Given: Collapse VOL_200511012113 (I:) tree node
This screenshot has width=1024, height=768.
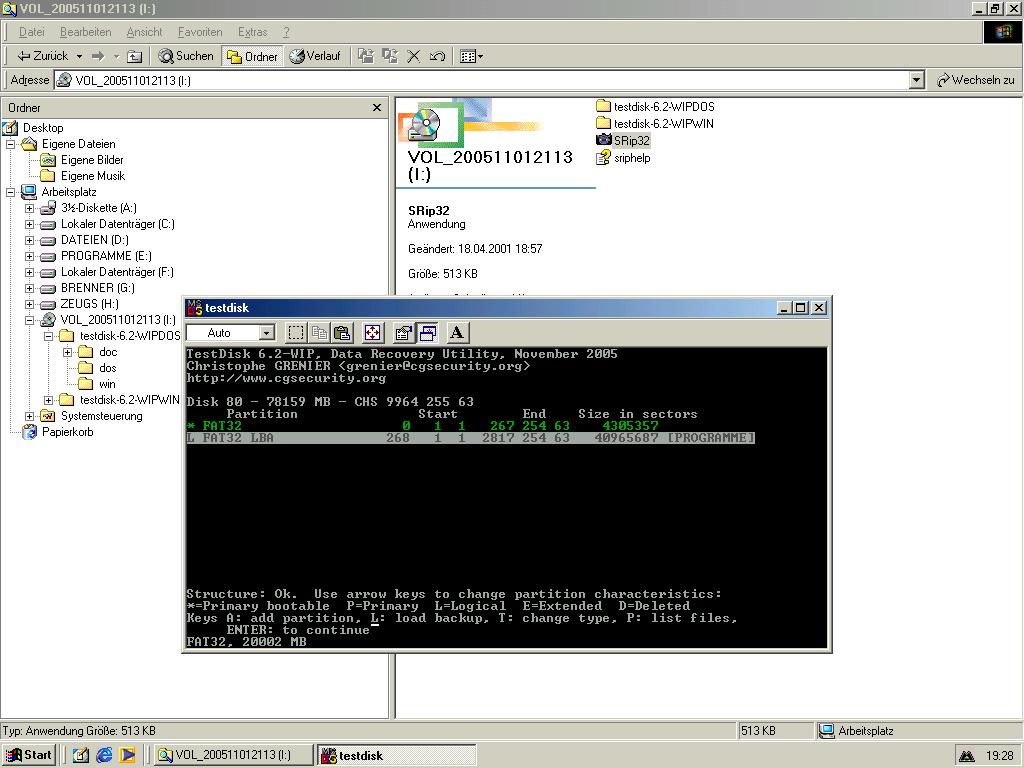Looking at the screenshot, I should coord(29,320).
